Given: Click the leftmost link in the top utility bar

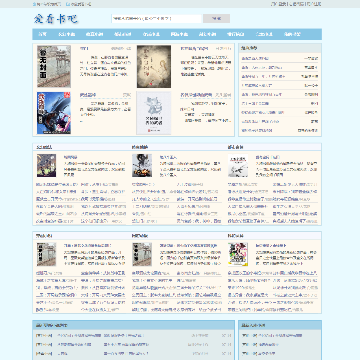Looking at the screenshot, I should coord(47,4).
